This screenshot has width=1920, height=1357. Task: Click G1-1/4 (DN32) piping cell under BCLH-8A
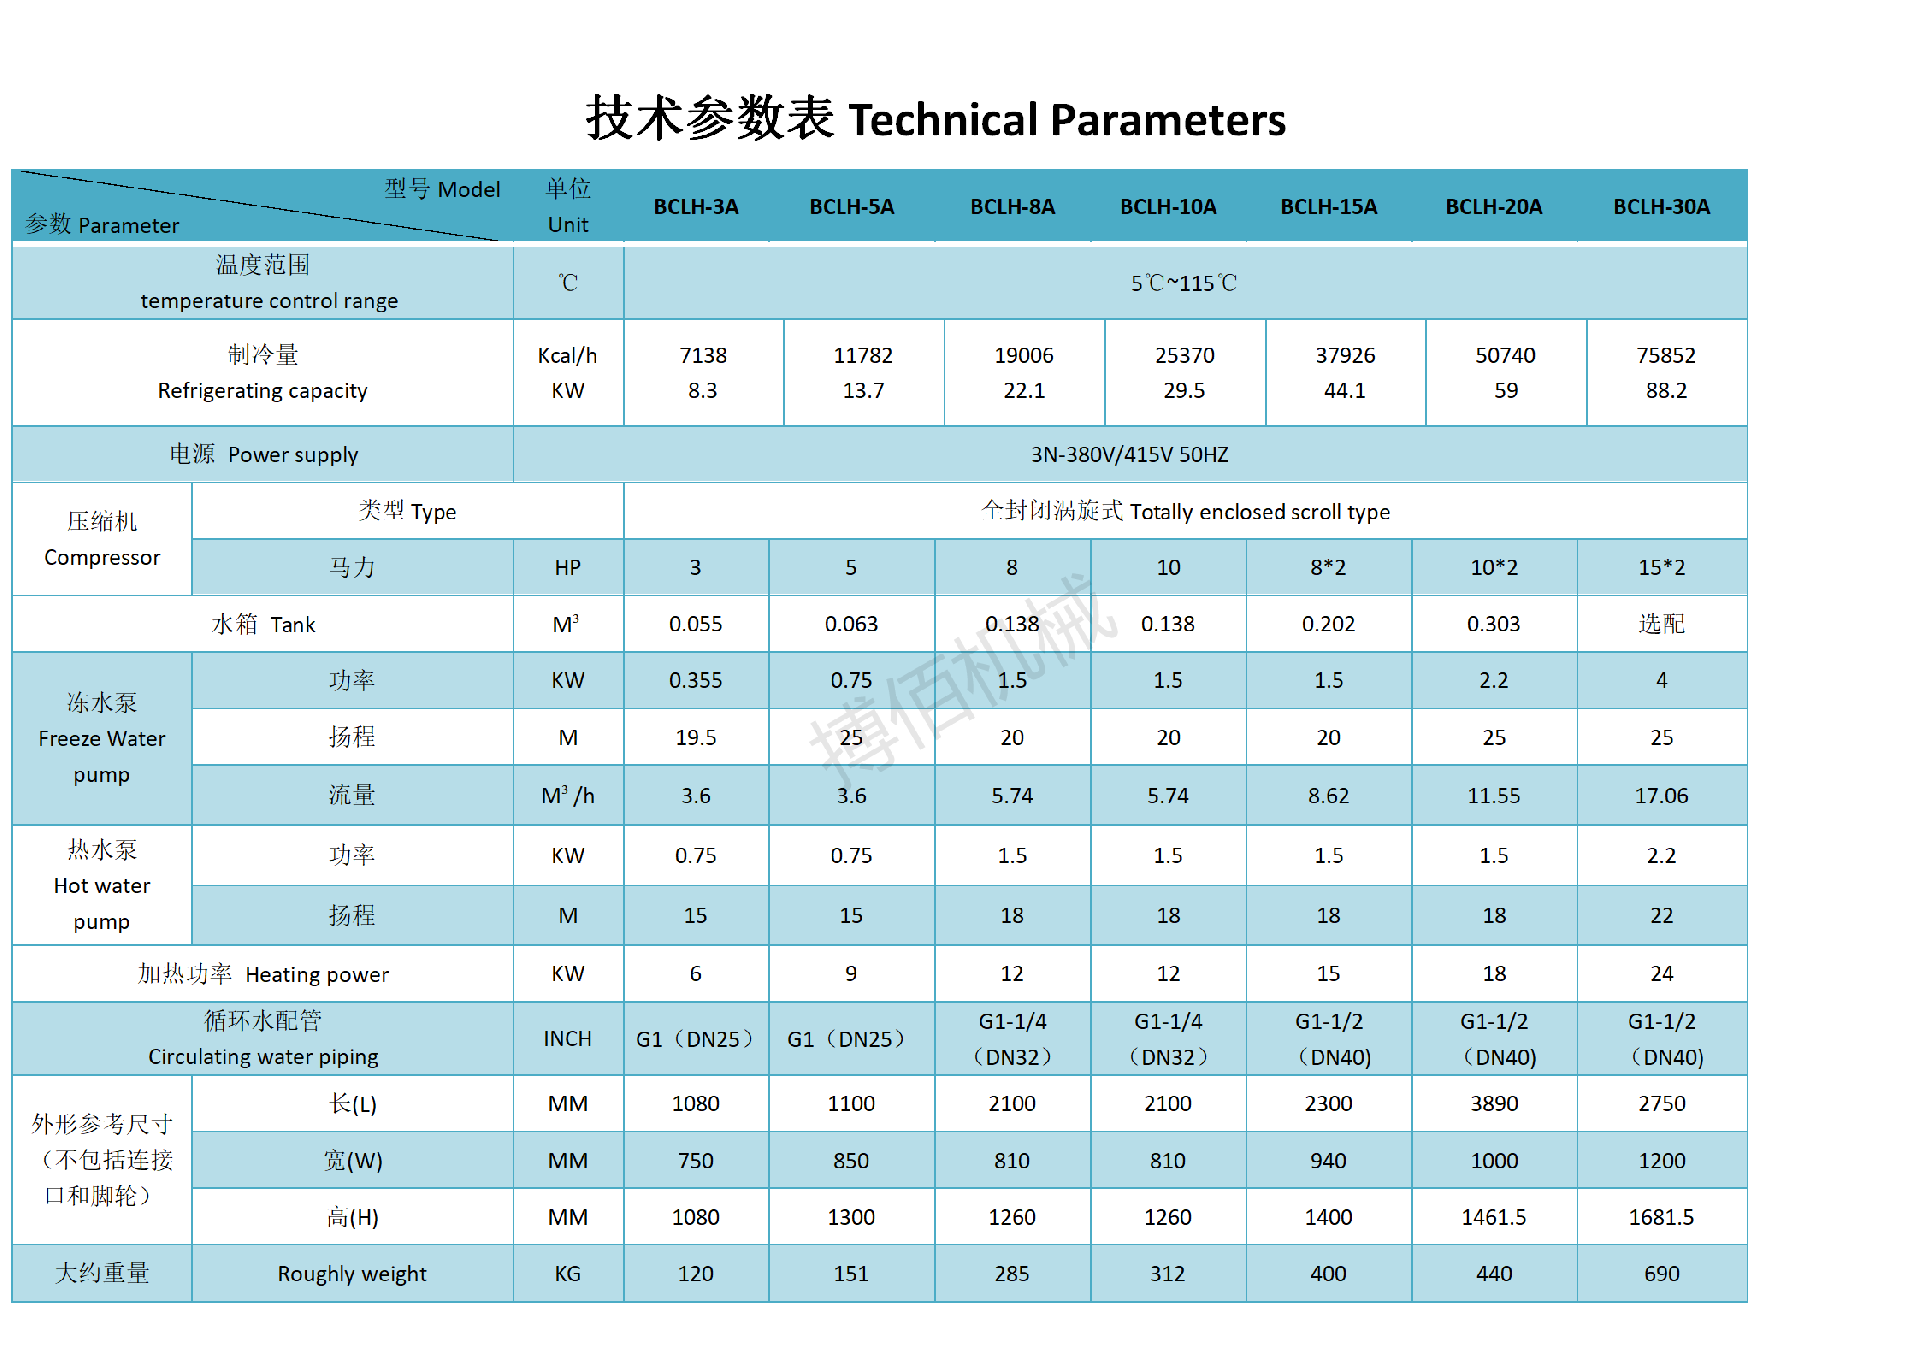coord(1012,1039)
